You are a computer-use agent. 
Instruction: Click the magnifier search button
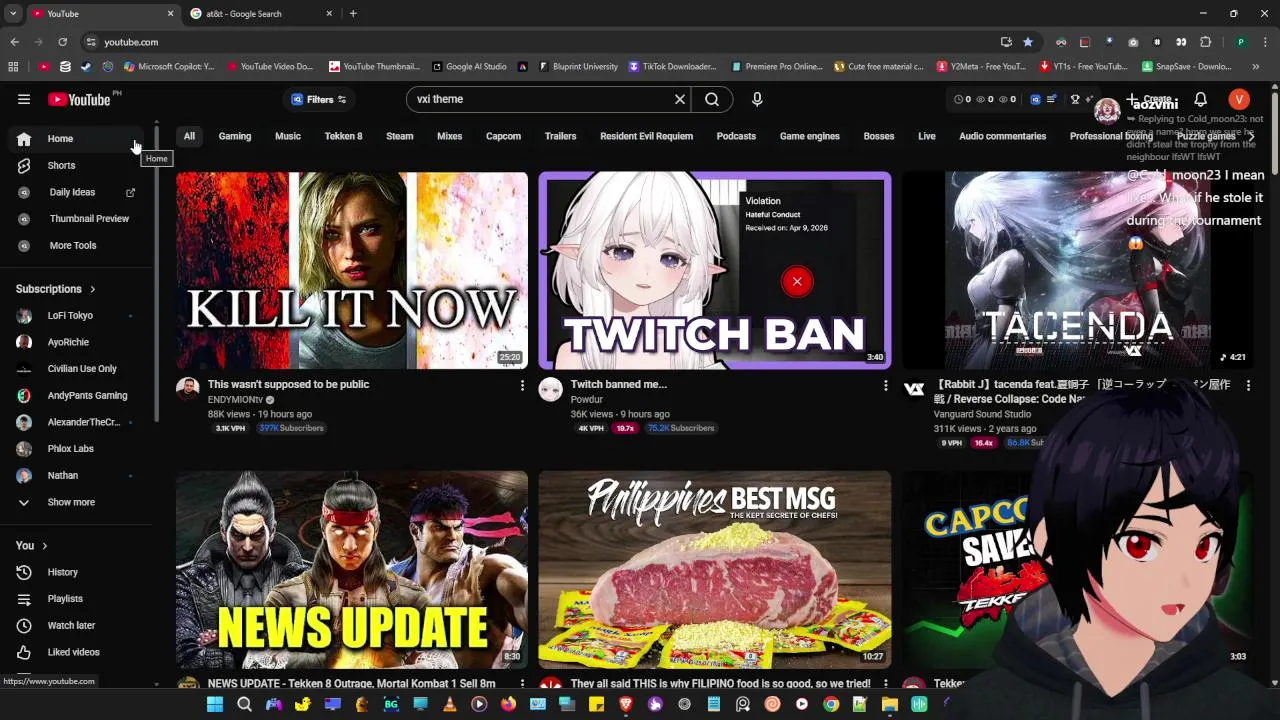pos(712,99)
